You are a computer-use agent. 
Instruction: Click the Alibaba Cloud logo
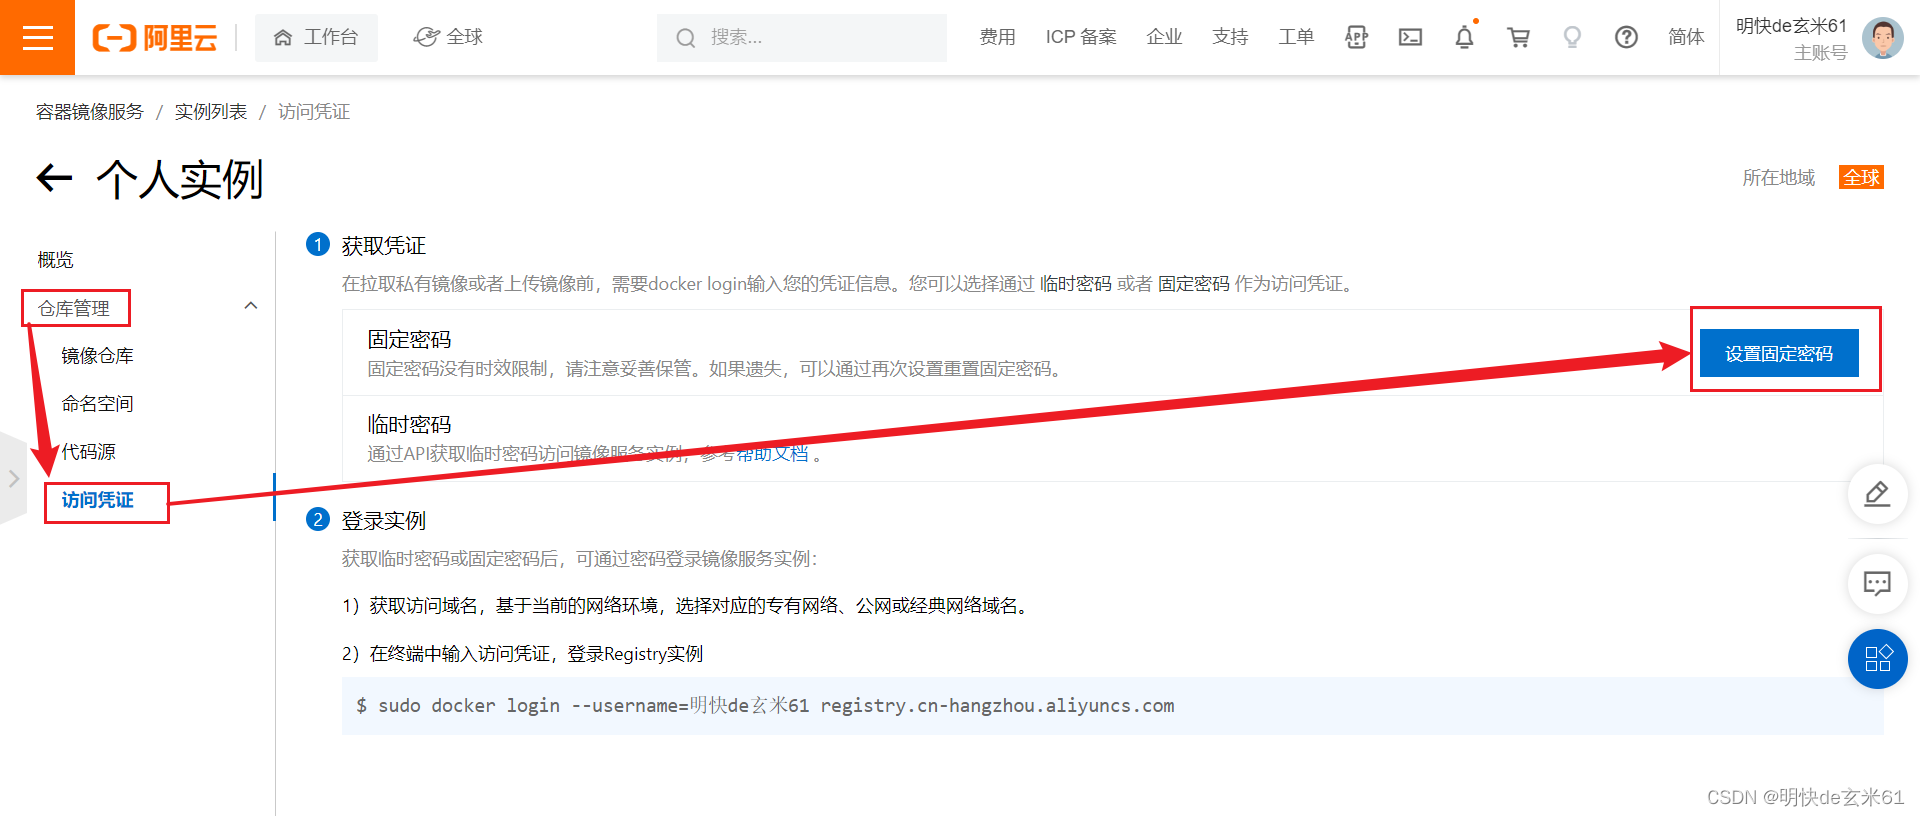tap(155, 38)
